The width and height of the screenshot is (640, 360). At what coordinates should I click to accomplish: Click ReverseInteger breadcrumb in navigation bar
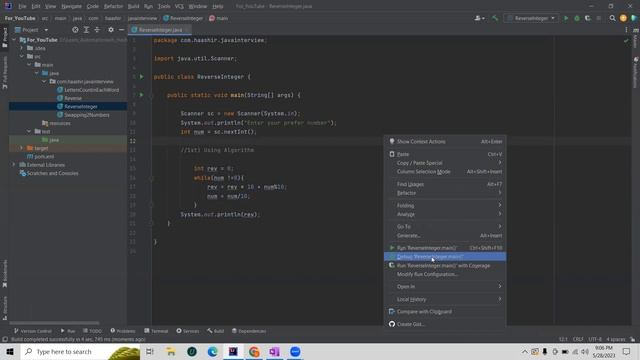183,18
